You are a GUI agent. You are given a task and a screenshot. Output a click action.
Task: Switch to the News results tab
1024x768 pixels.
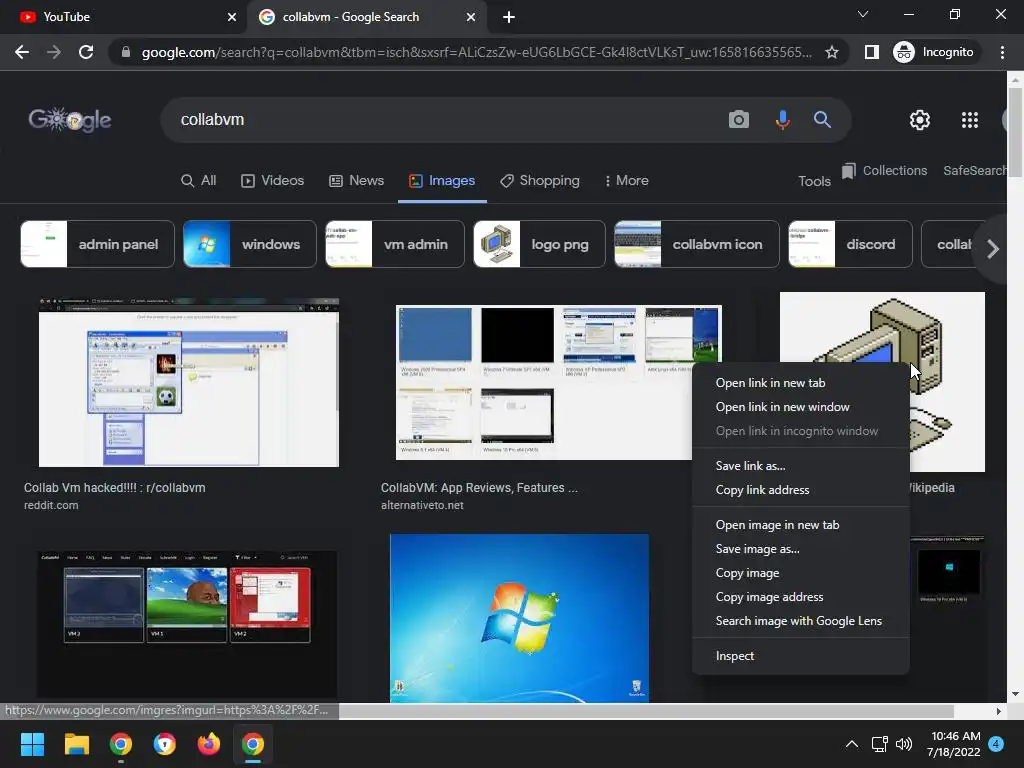(356, 181)
